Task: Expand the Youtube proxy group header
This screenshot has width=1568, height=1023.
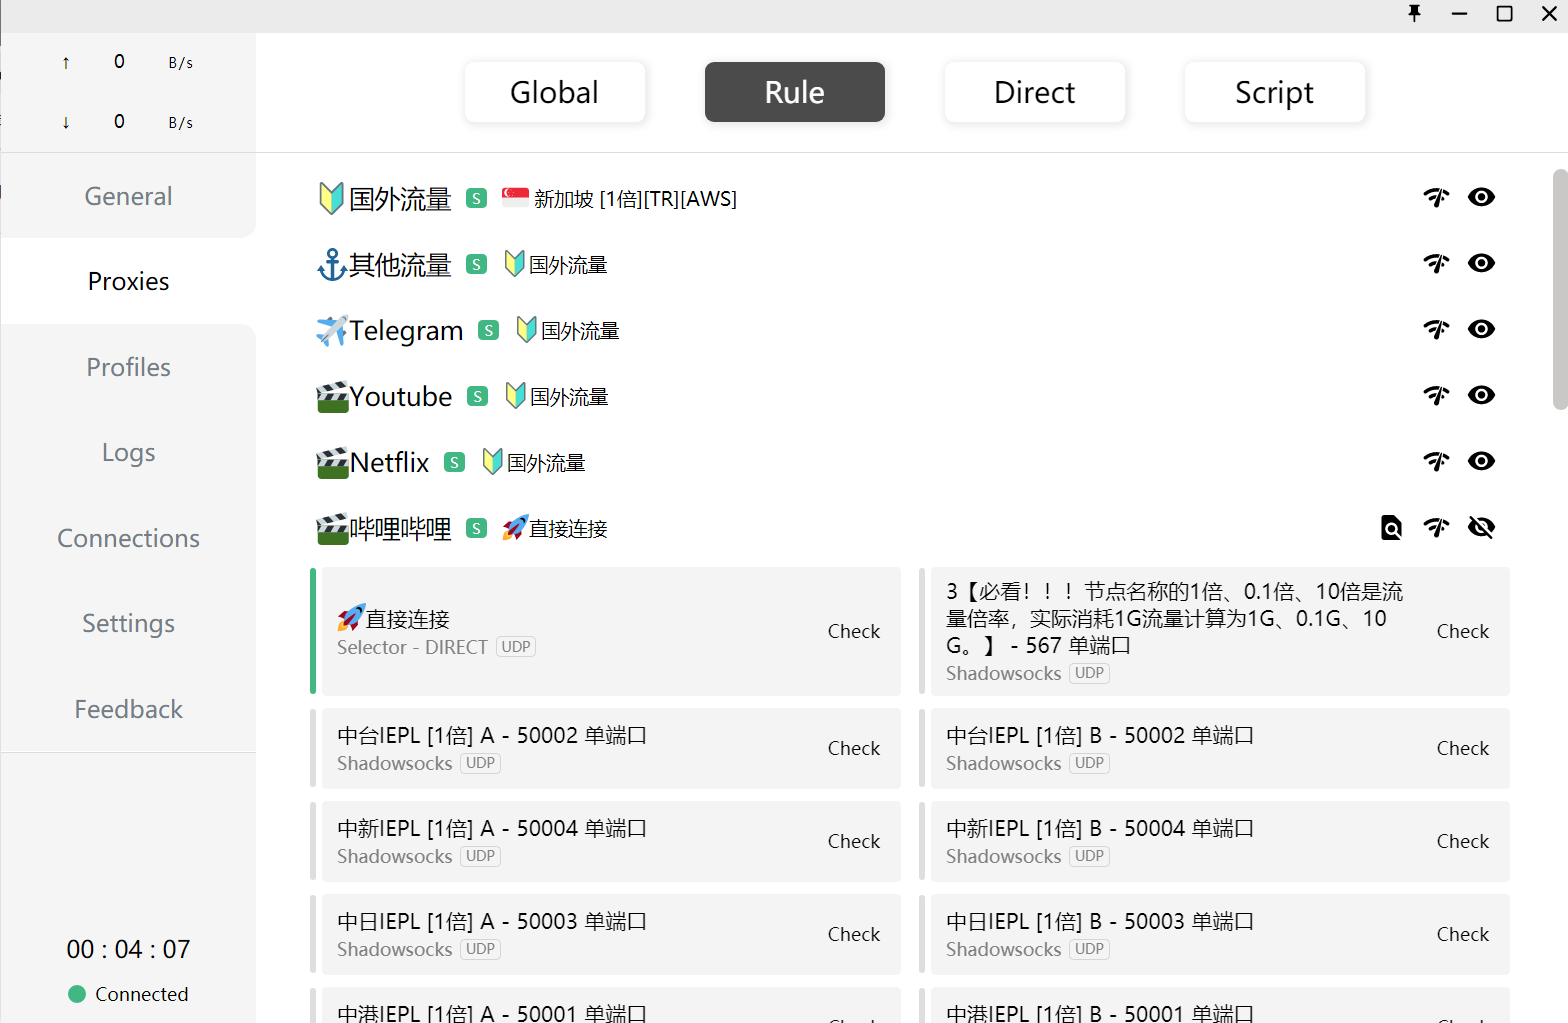Action: pyautogui.click(x=401, y=396)
